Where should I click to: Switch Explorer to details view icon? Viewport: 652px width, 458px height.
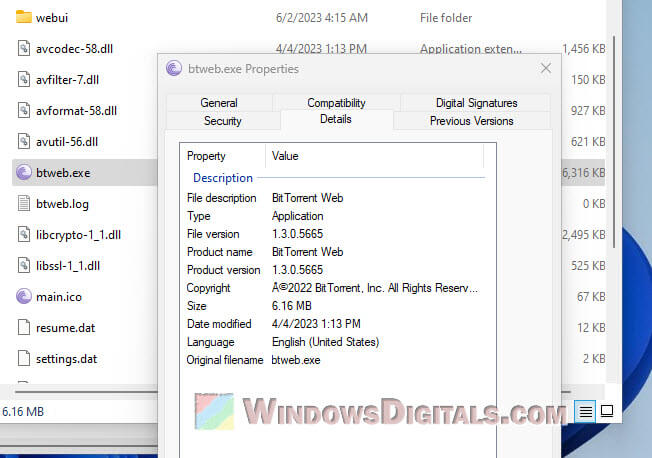tap(585, 411)
